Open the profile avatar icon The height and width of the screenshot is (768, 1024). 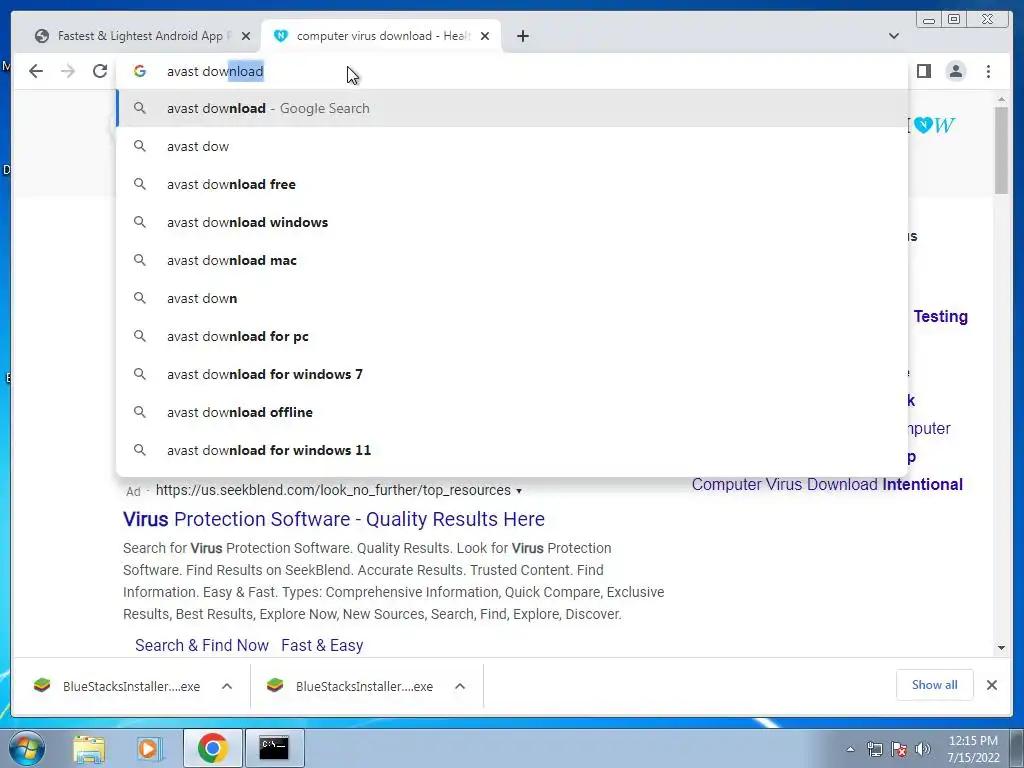point(955,71)
